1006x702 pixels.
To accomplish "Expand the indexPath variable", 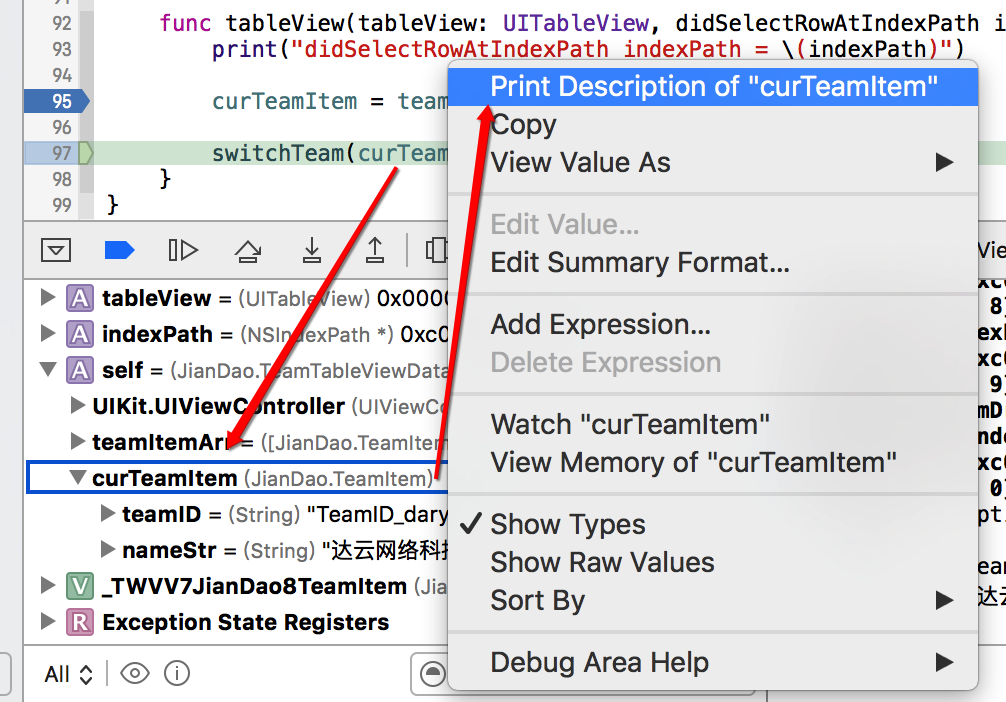I will tap(47, 333).
